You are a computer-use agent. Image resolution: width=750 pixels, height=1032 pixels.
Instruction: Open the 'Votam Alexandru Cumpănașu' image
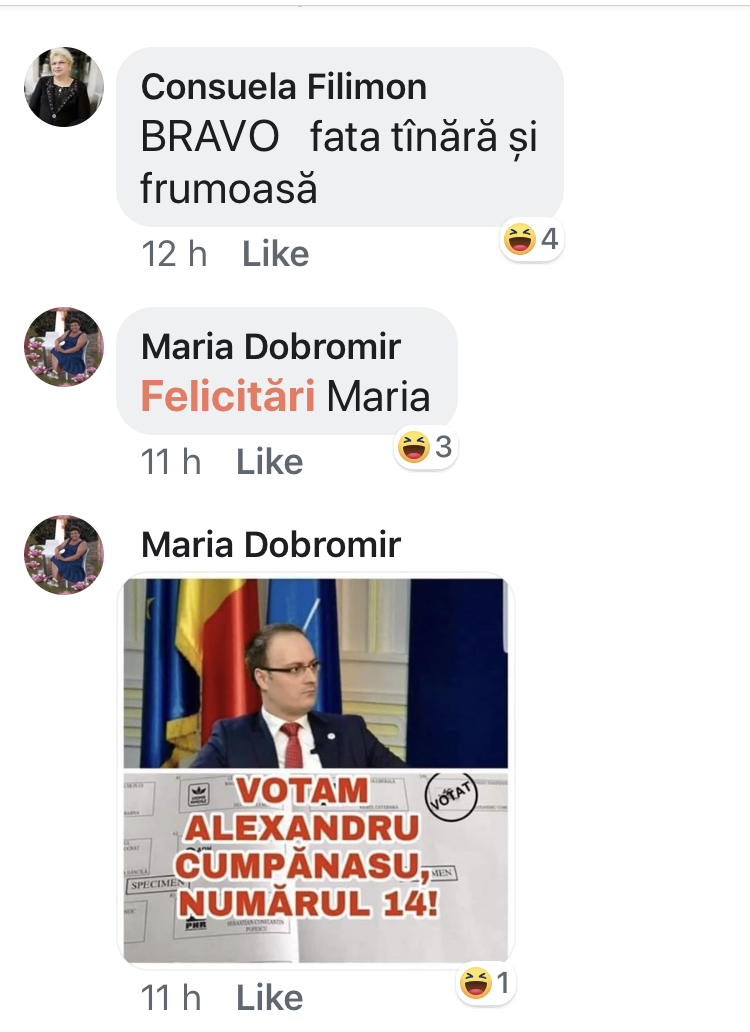point(316,771)
